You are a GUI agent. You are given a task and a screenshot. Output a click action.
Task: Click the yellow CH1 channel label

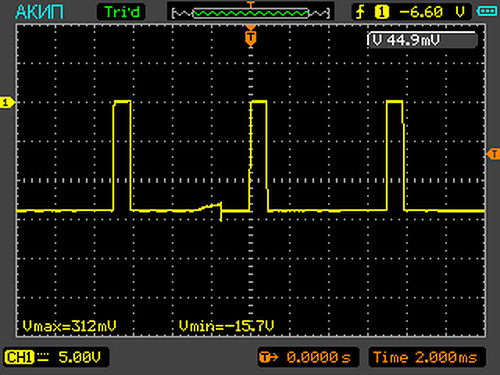(x=19, y=357)
